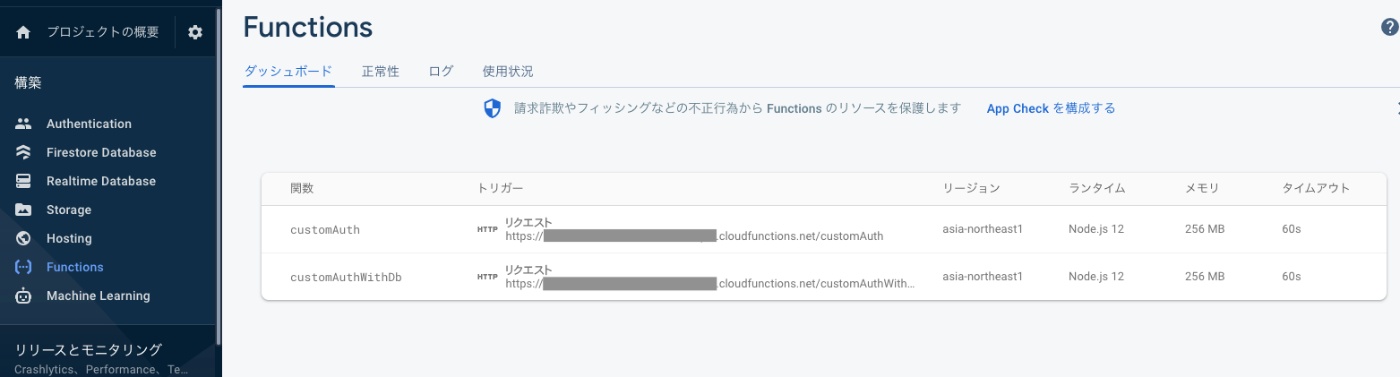The image size is (1400, 377).
Task: Switch to 正常性 tab
Action: 380,72
